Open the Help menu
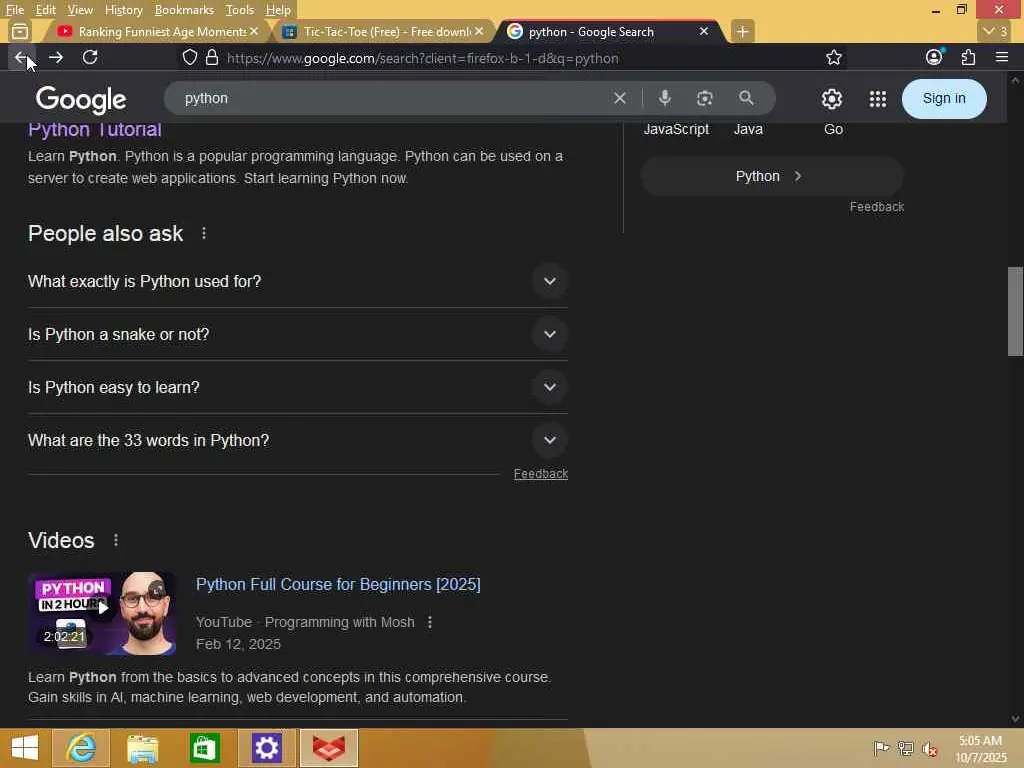Viewport: 1024px width, 768px height. click(278, 10)
